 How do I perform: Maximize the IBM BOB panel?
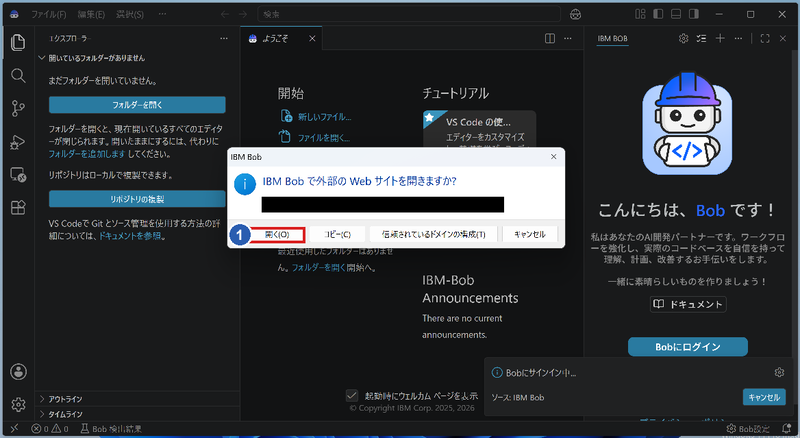765,38
